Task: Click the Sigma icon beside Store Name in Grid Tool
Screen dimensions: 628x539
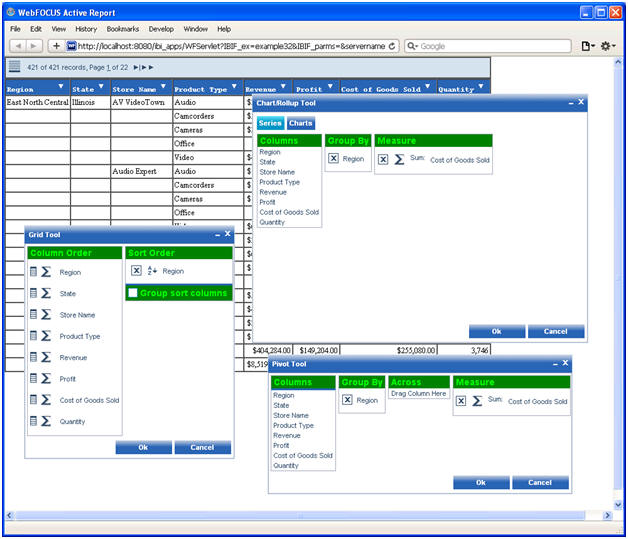Action: pyautogui.click(x=46, y=314)
